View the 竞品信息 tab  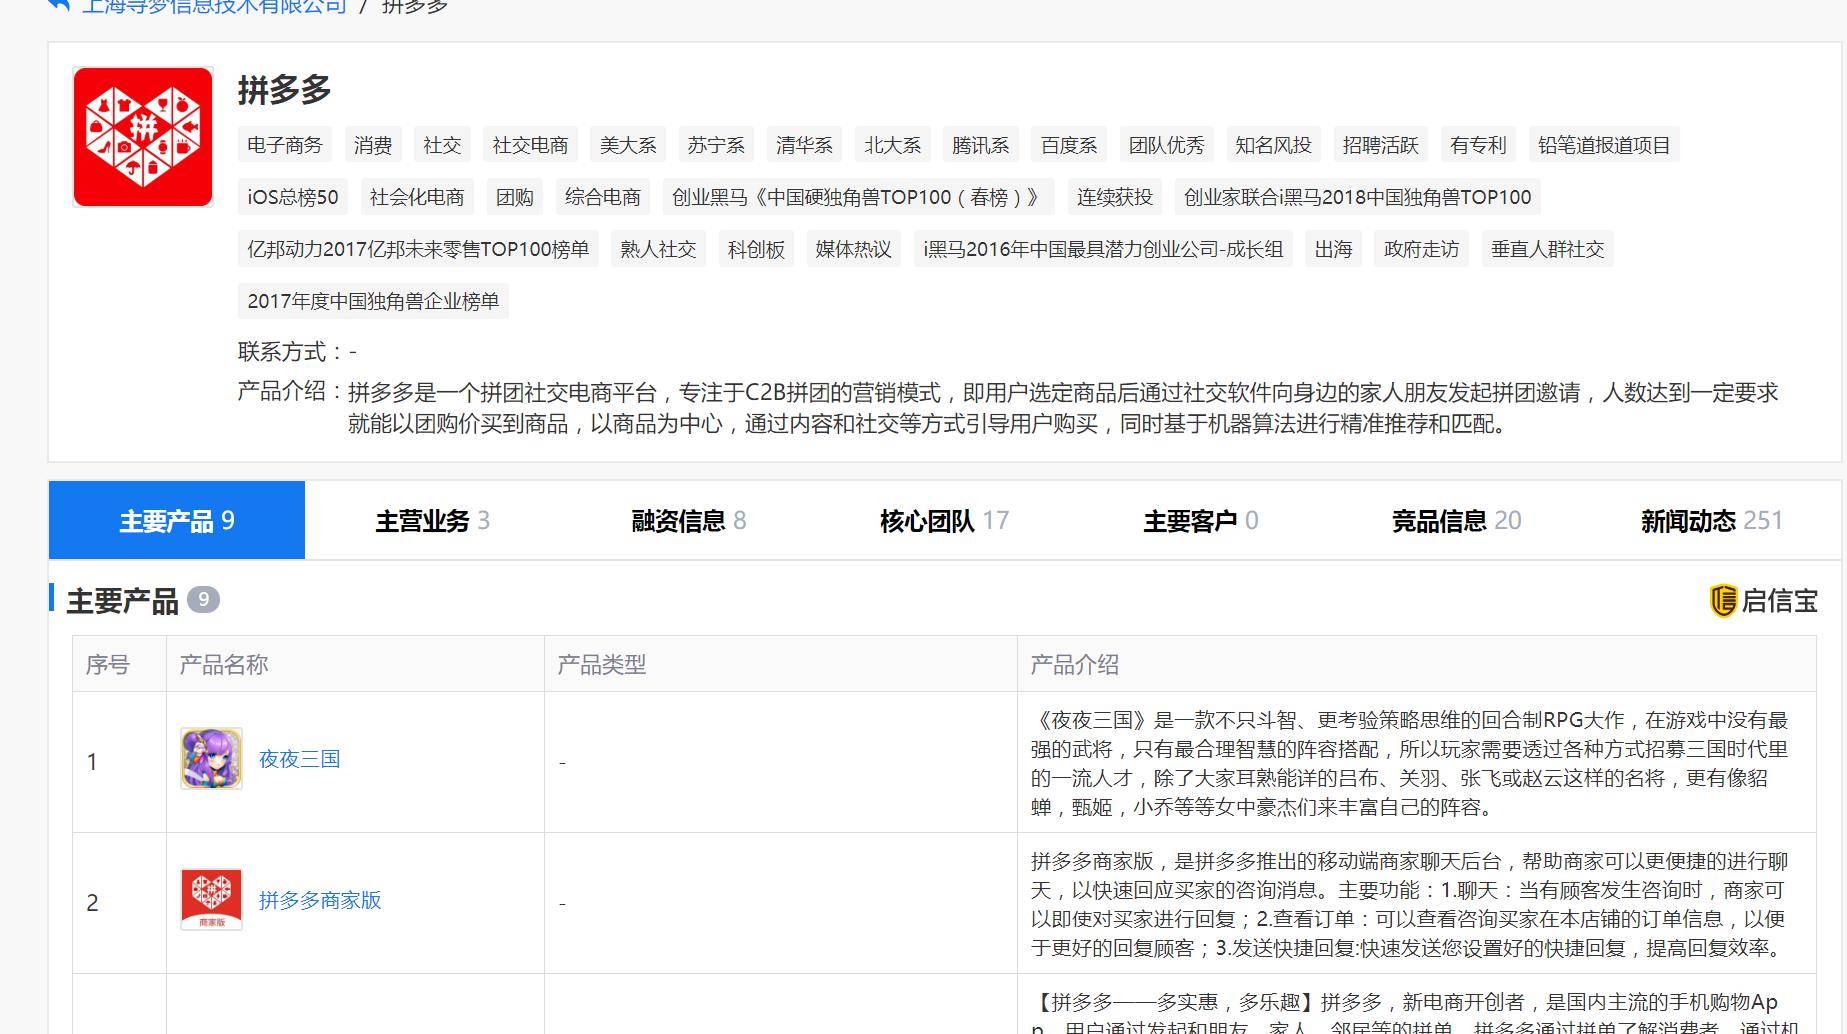(1456, 521)
